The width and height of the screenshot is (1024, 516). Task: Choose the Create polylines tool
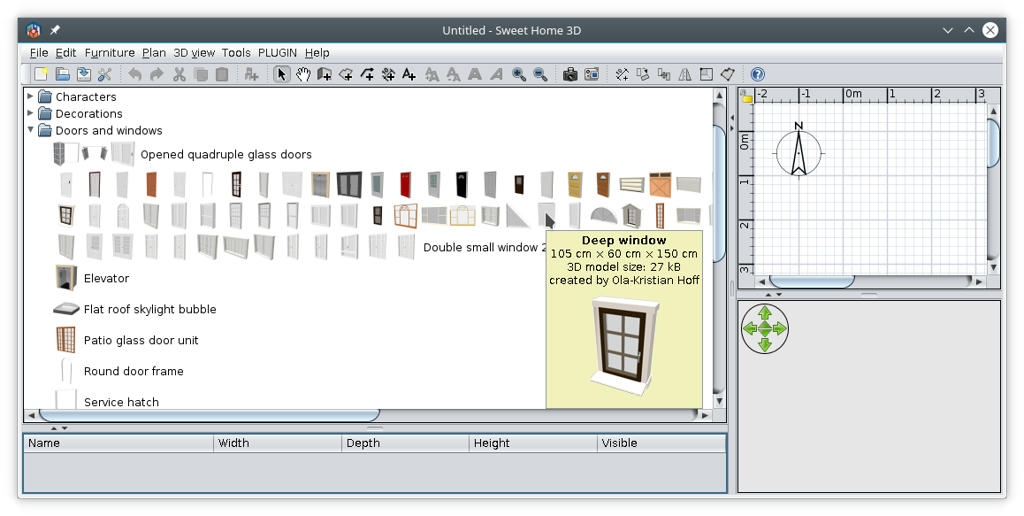pyautogui.click(x=368, y=74)
